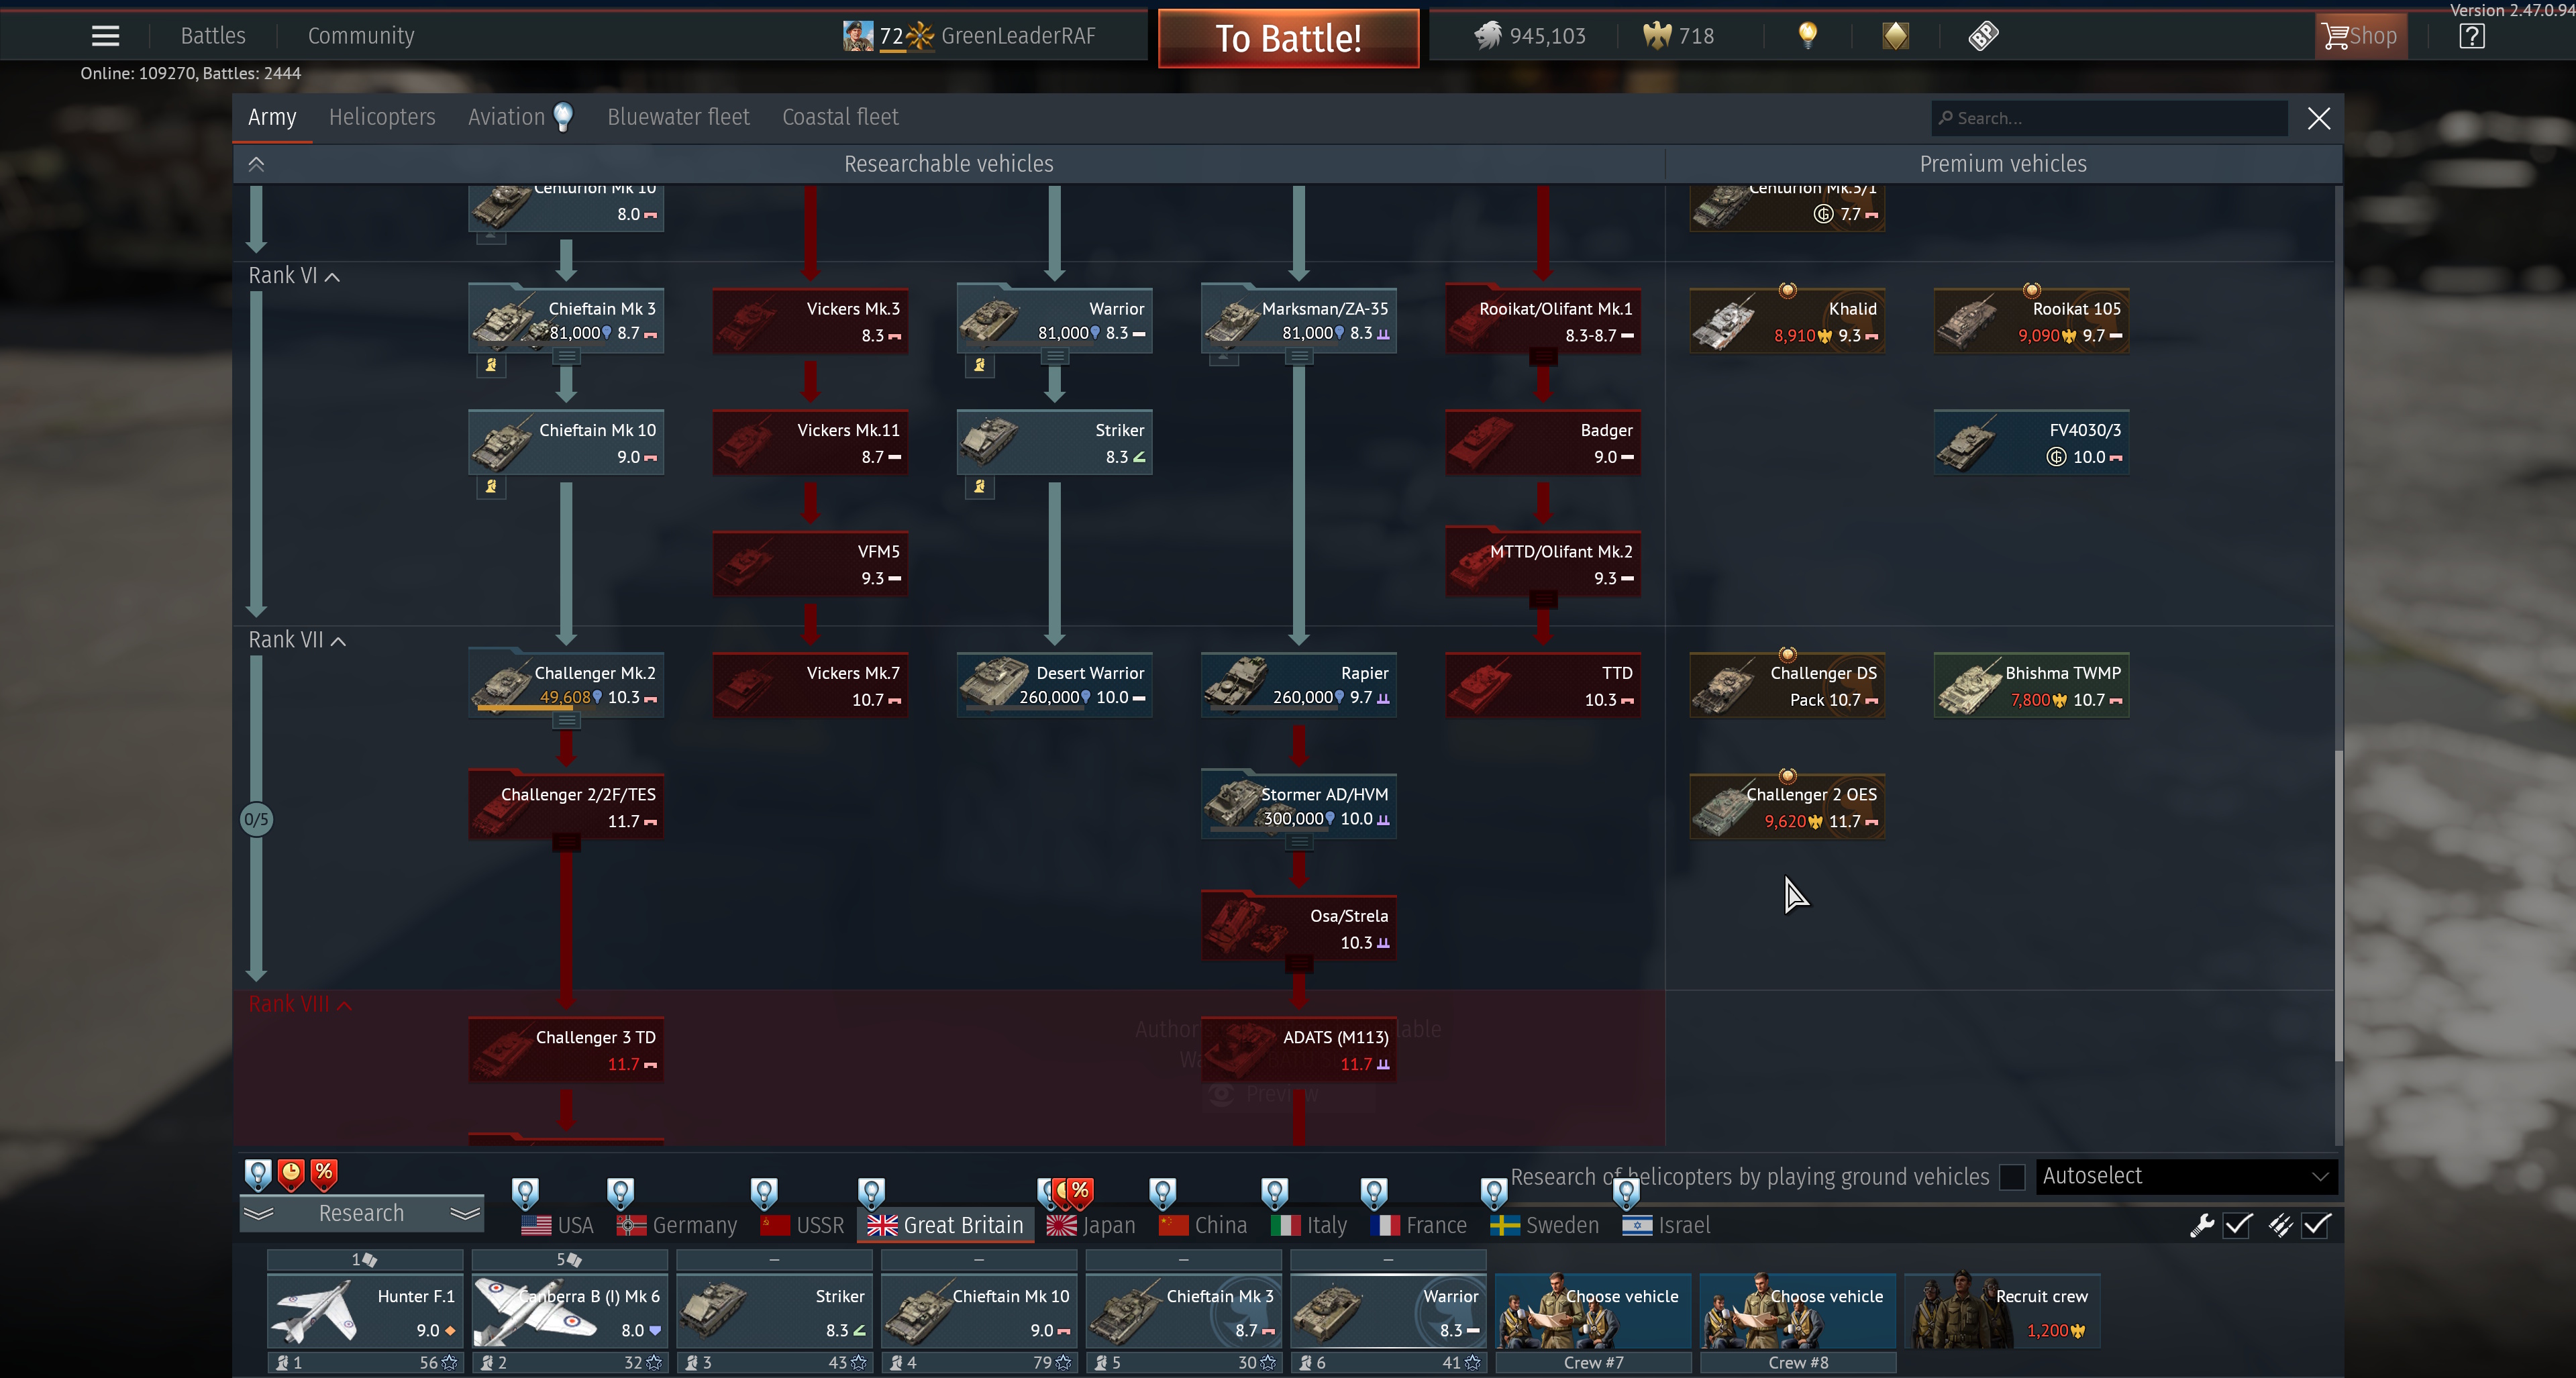Image resolution: width=2576 pixels, height=1378 pixels.
Task: Toggle the automatic repair checkbox
Action: (x=2238, y=1225)
